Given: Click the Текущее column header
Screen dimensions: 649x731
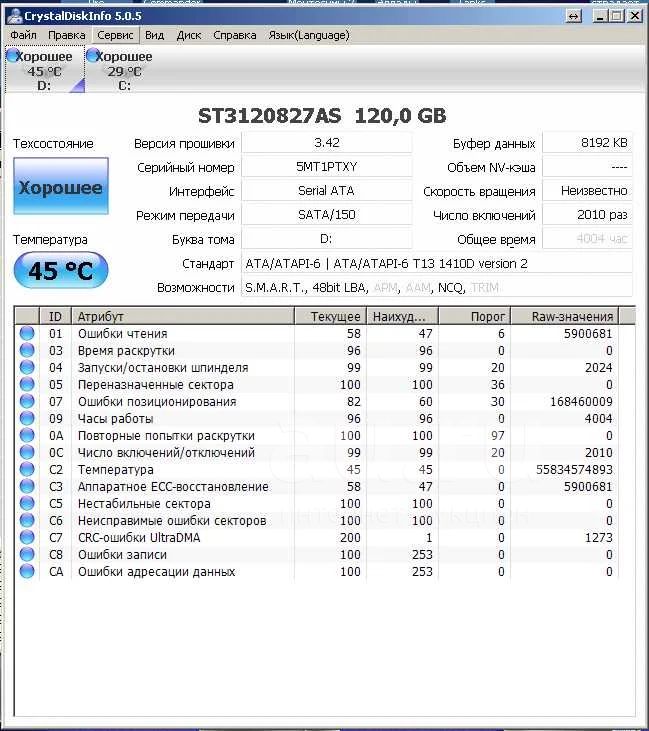Looking at the screenshot, I should pos(331,316).
